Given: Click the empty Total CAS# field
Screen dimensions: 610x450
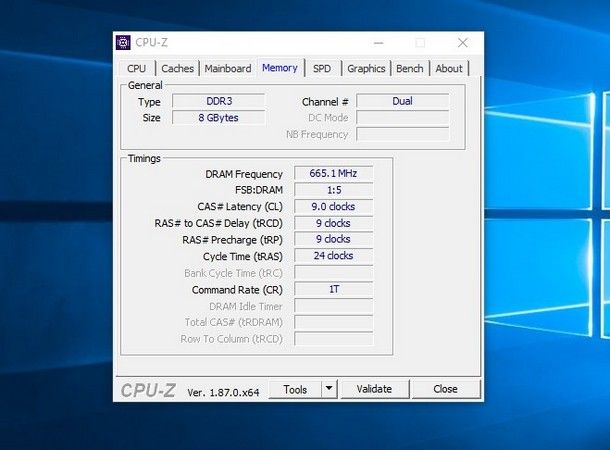Looking at the screenshot, I should point(333,322).
